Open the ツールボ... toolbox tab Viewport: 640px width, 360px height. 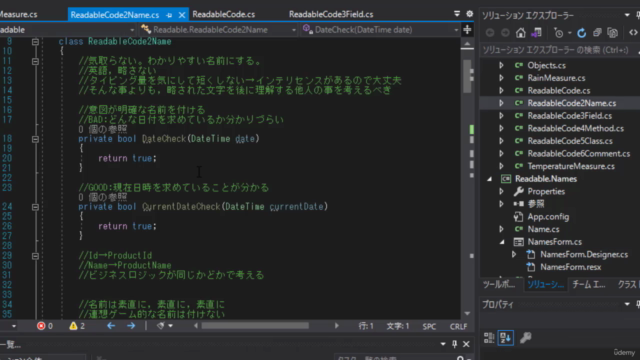click(498, 284)
